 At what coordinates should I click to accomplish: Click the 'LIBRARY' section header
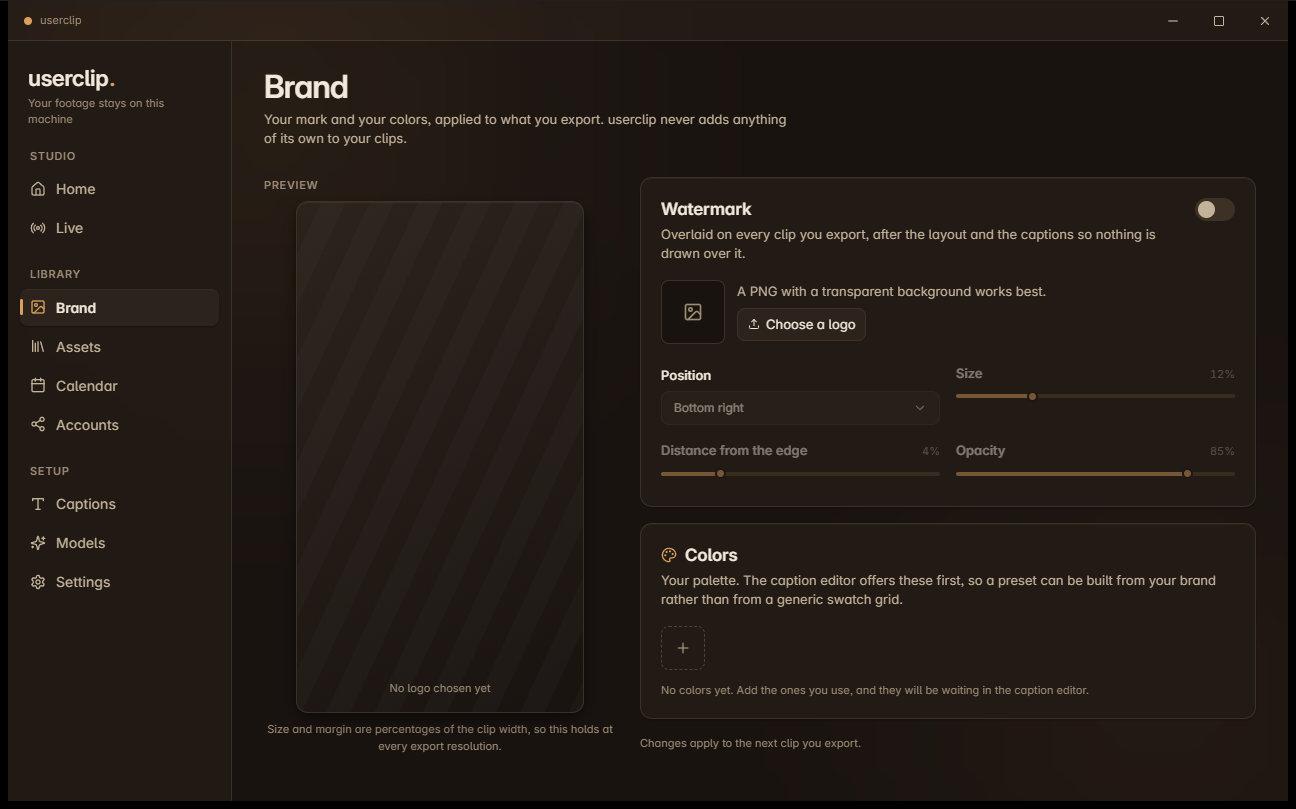[x=55, y=274]
